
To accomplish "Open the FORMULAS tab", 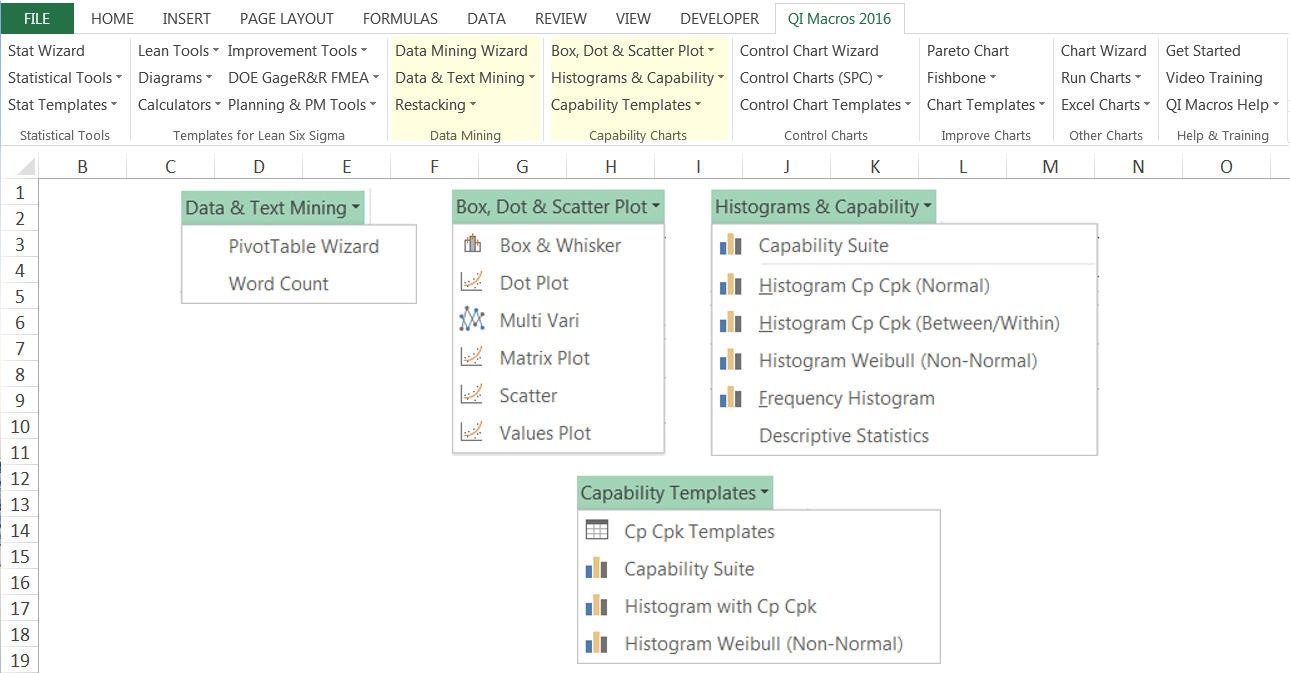I will pyautogui.click(x=400, y=18).
